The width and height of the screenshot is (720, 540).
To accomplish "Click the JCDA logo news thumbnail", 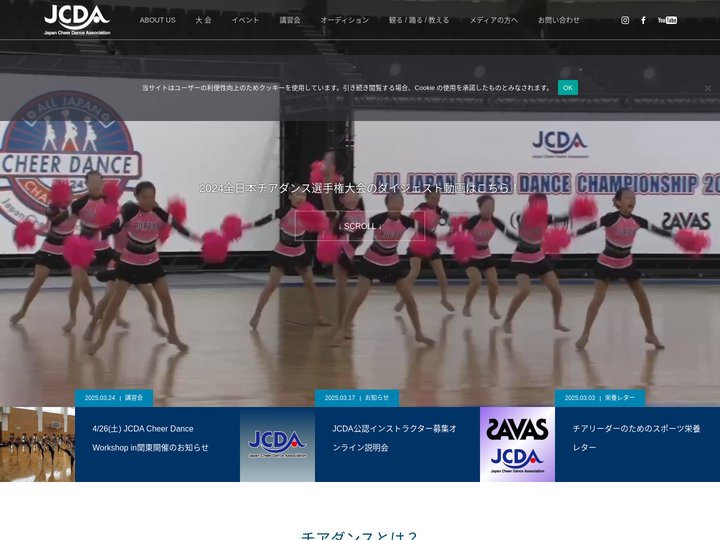I will coord(277,444).
